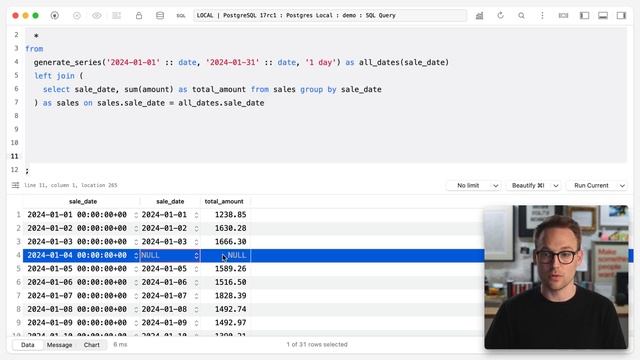Click the Beautify button
The image size is (640, 360).
coord(528,185)
